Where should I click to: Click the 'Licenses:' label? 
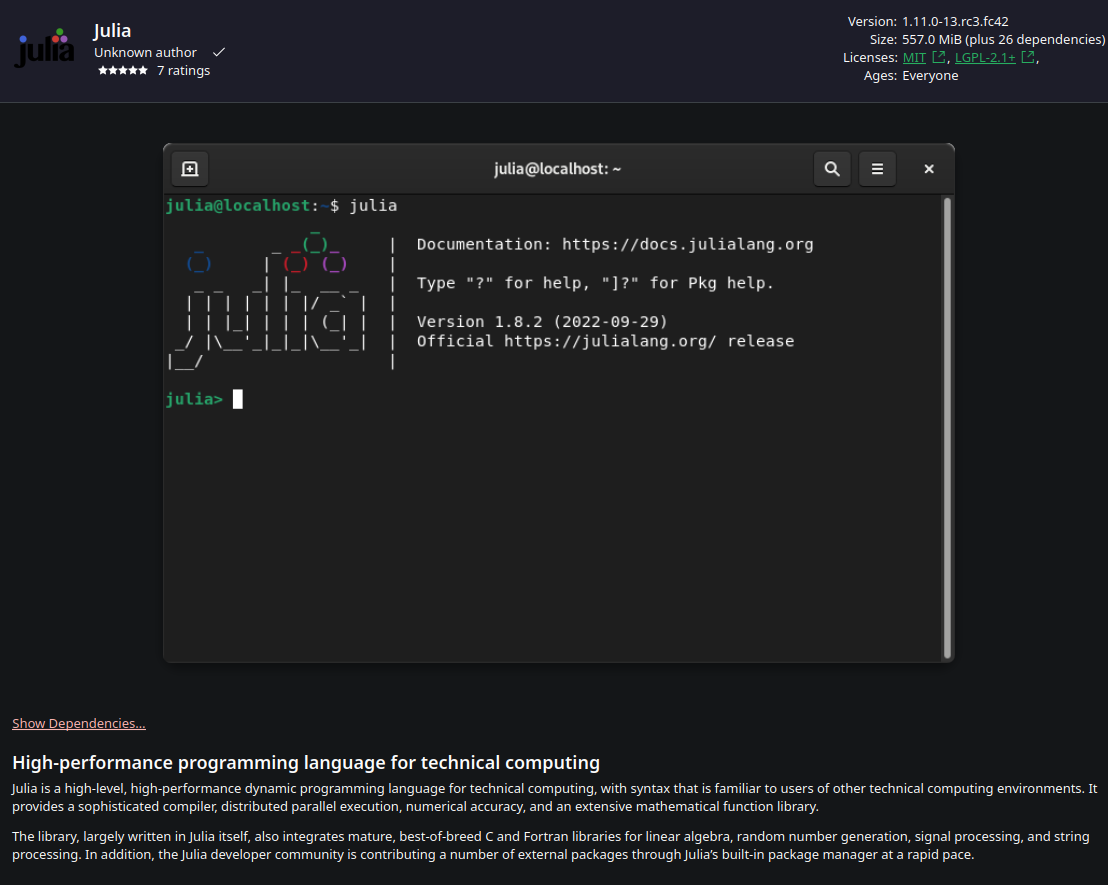[x=870, y=58]
